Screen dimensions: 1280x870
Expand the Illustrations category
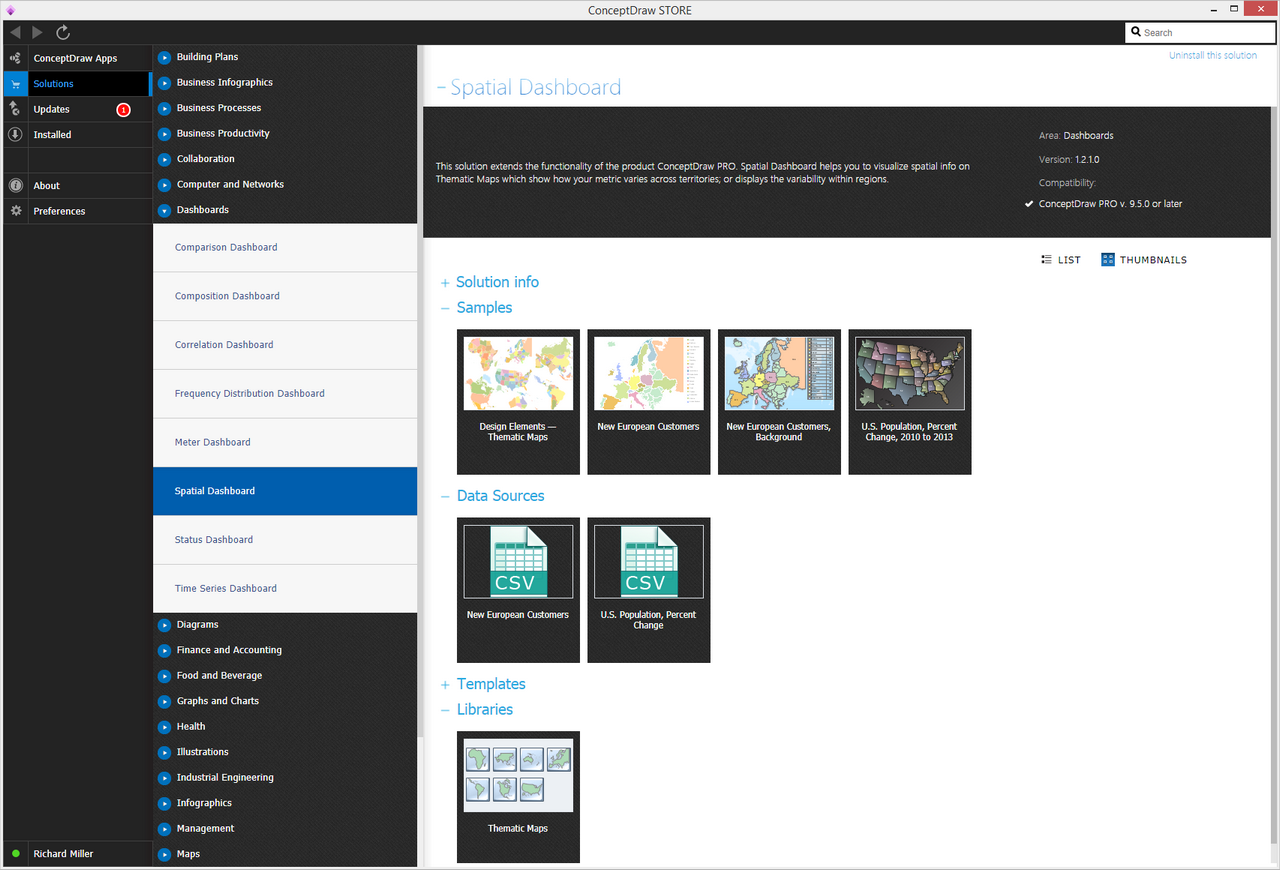point(165,752)
